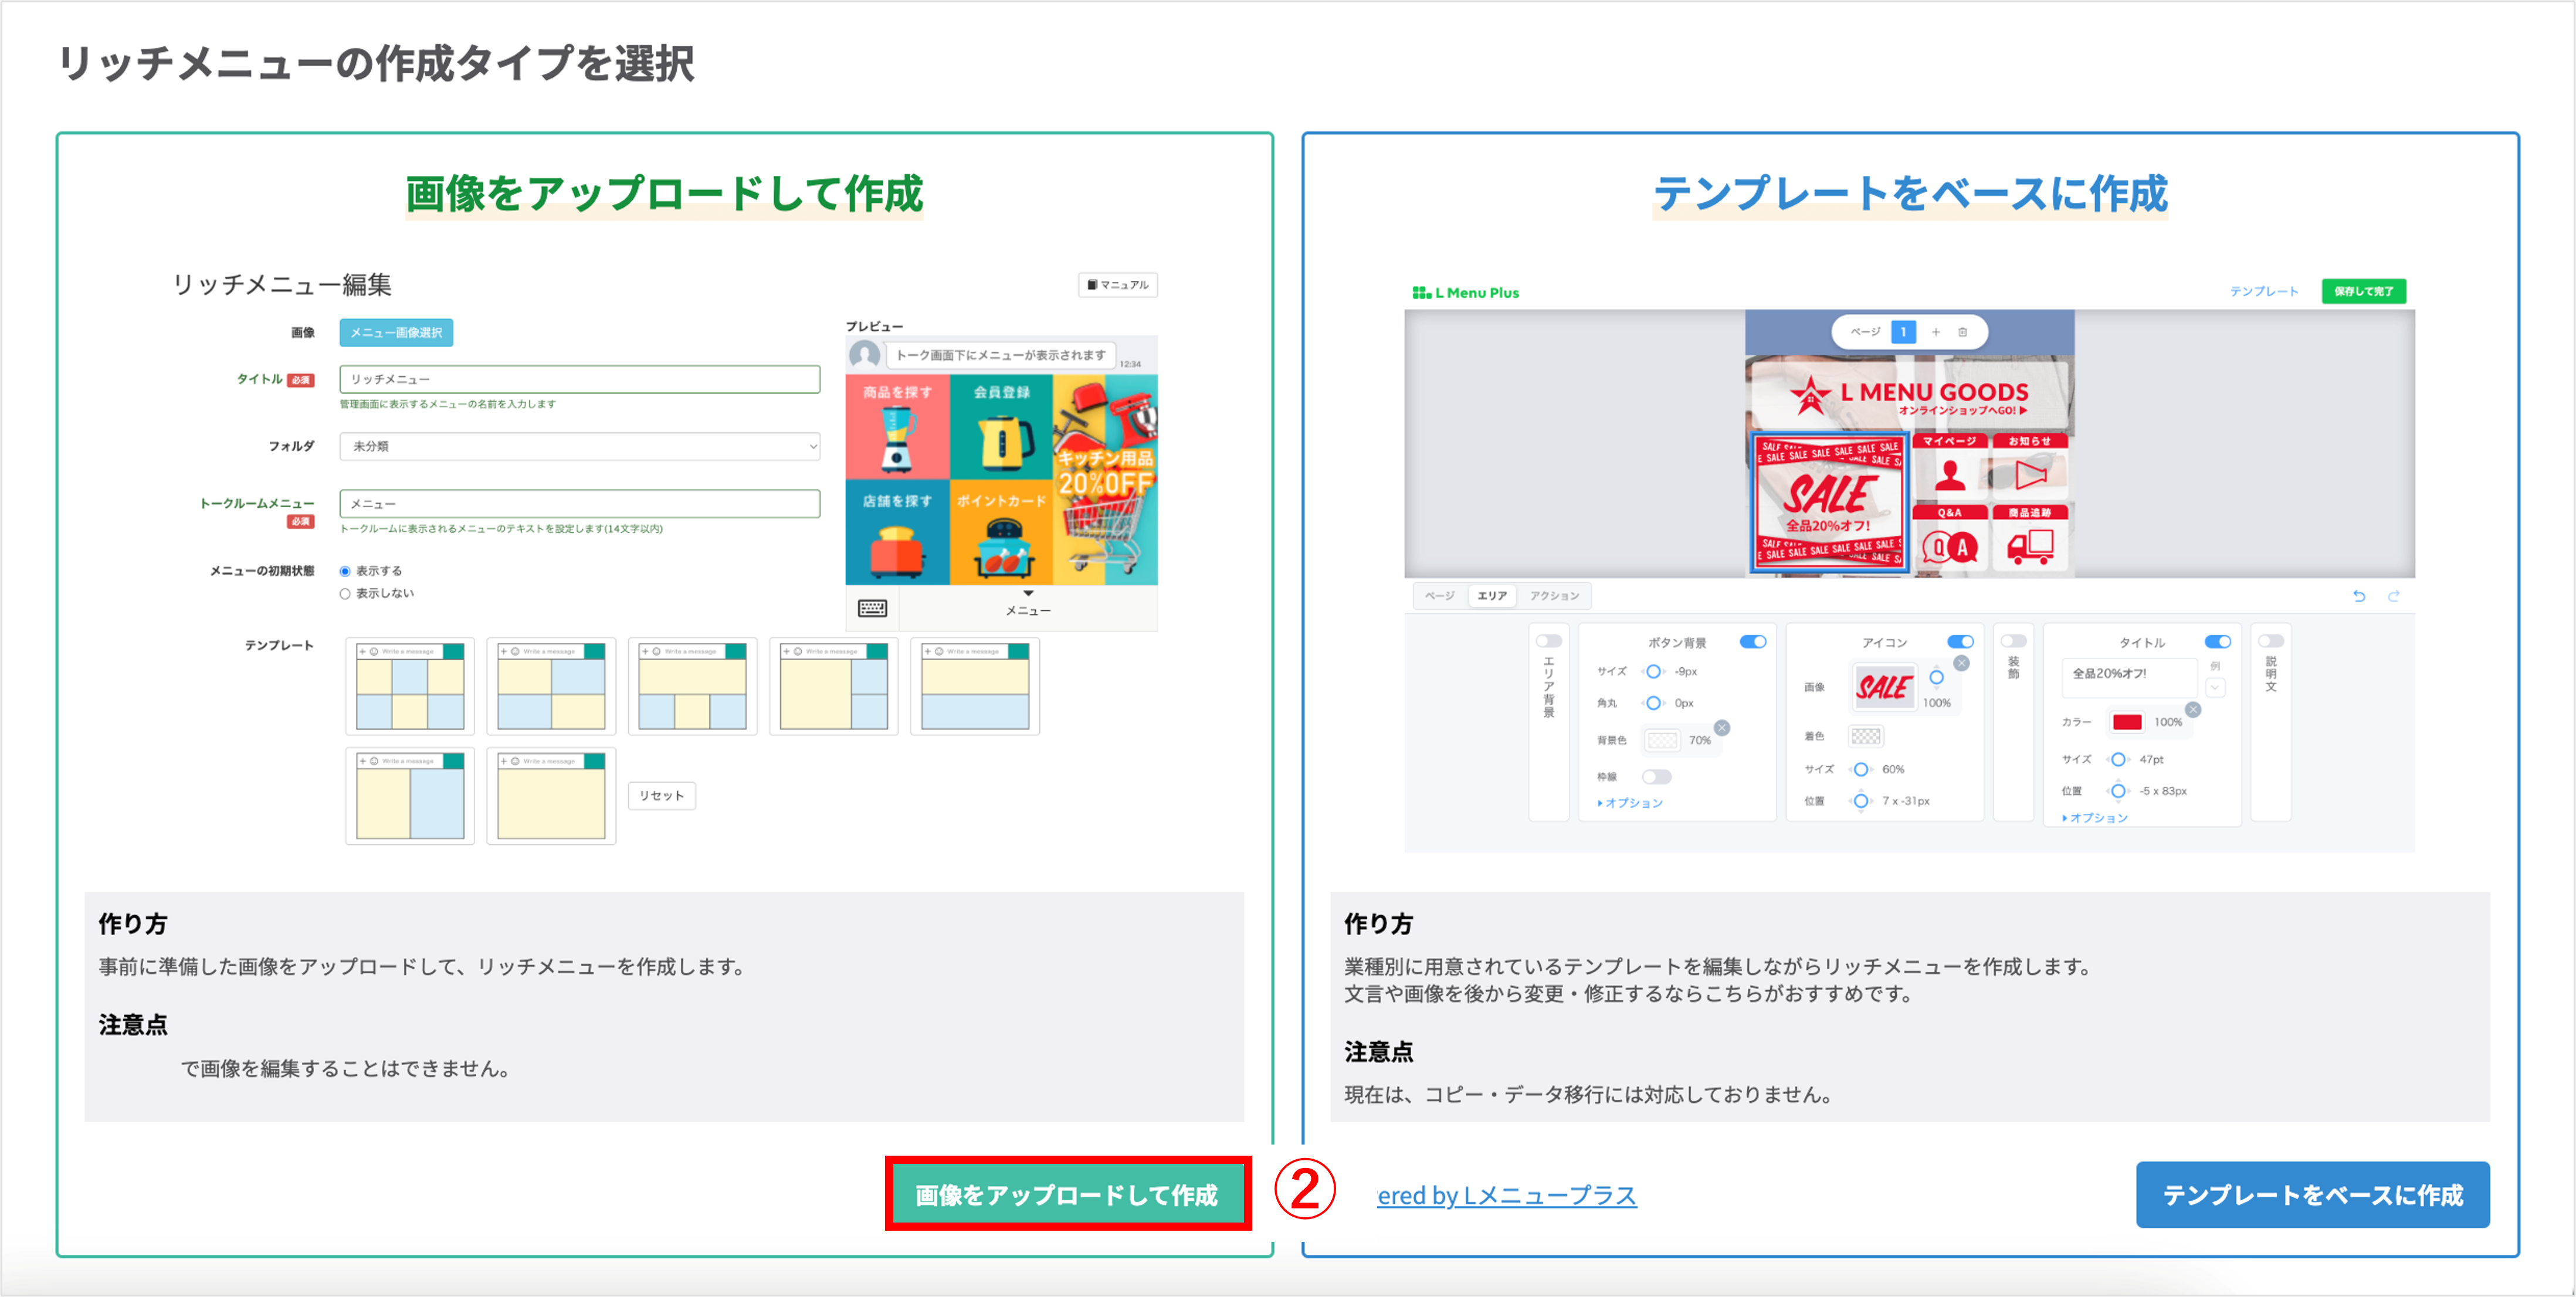2576x1297 pixels.
Task: Click the blue テンプレートをベースに作成 button
Action: 2312,1194
